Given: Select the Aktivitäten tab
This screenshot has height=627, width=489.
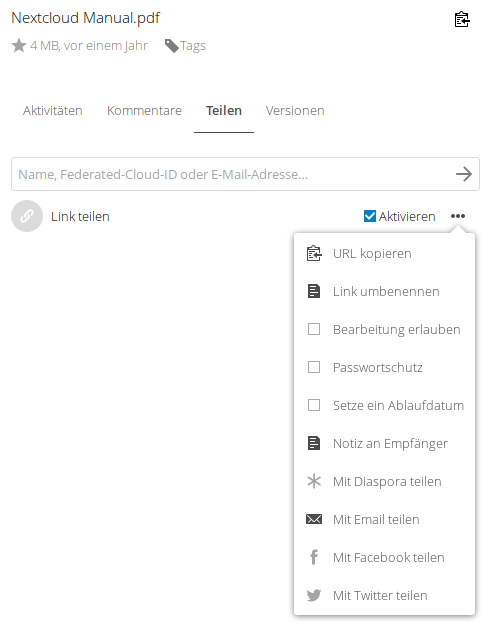Looking at the screenshot, I should [x=53, y=110].
